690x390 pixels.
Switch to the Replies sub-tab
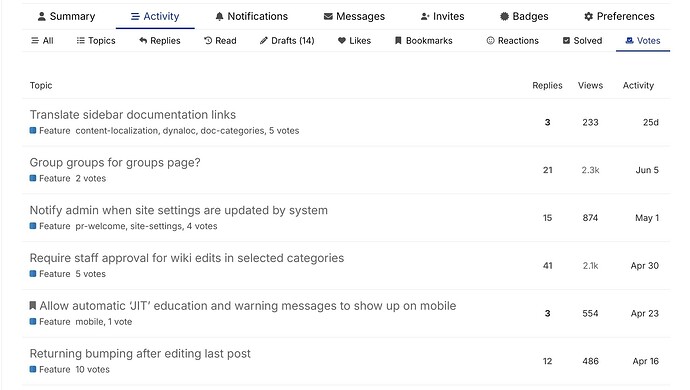coord(160,40)
